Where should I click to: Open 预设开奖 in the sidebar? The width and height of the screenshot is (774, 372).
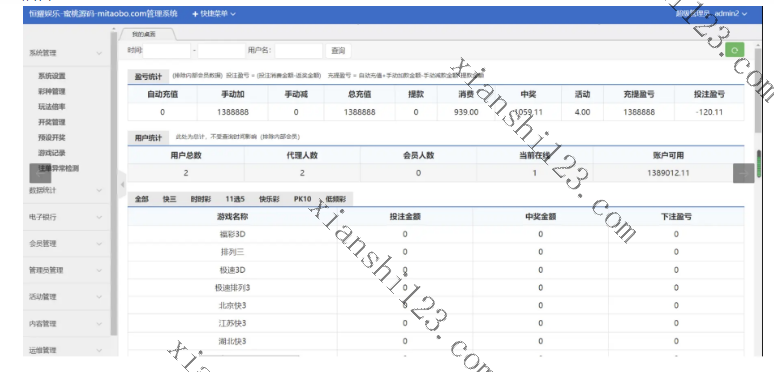click(x=52, y=137)
